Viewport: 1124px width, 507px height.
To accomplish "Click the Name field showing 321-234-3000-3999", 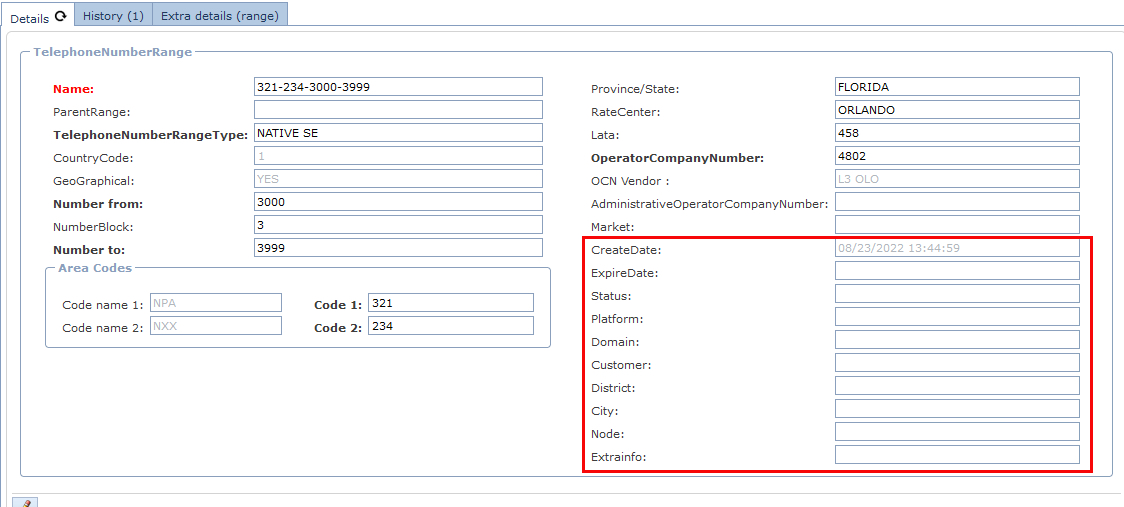I will 398,87.
